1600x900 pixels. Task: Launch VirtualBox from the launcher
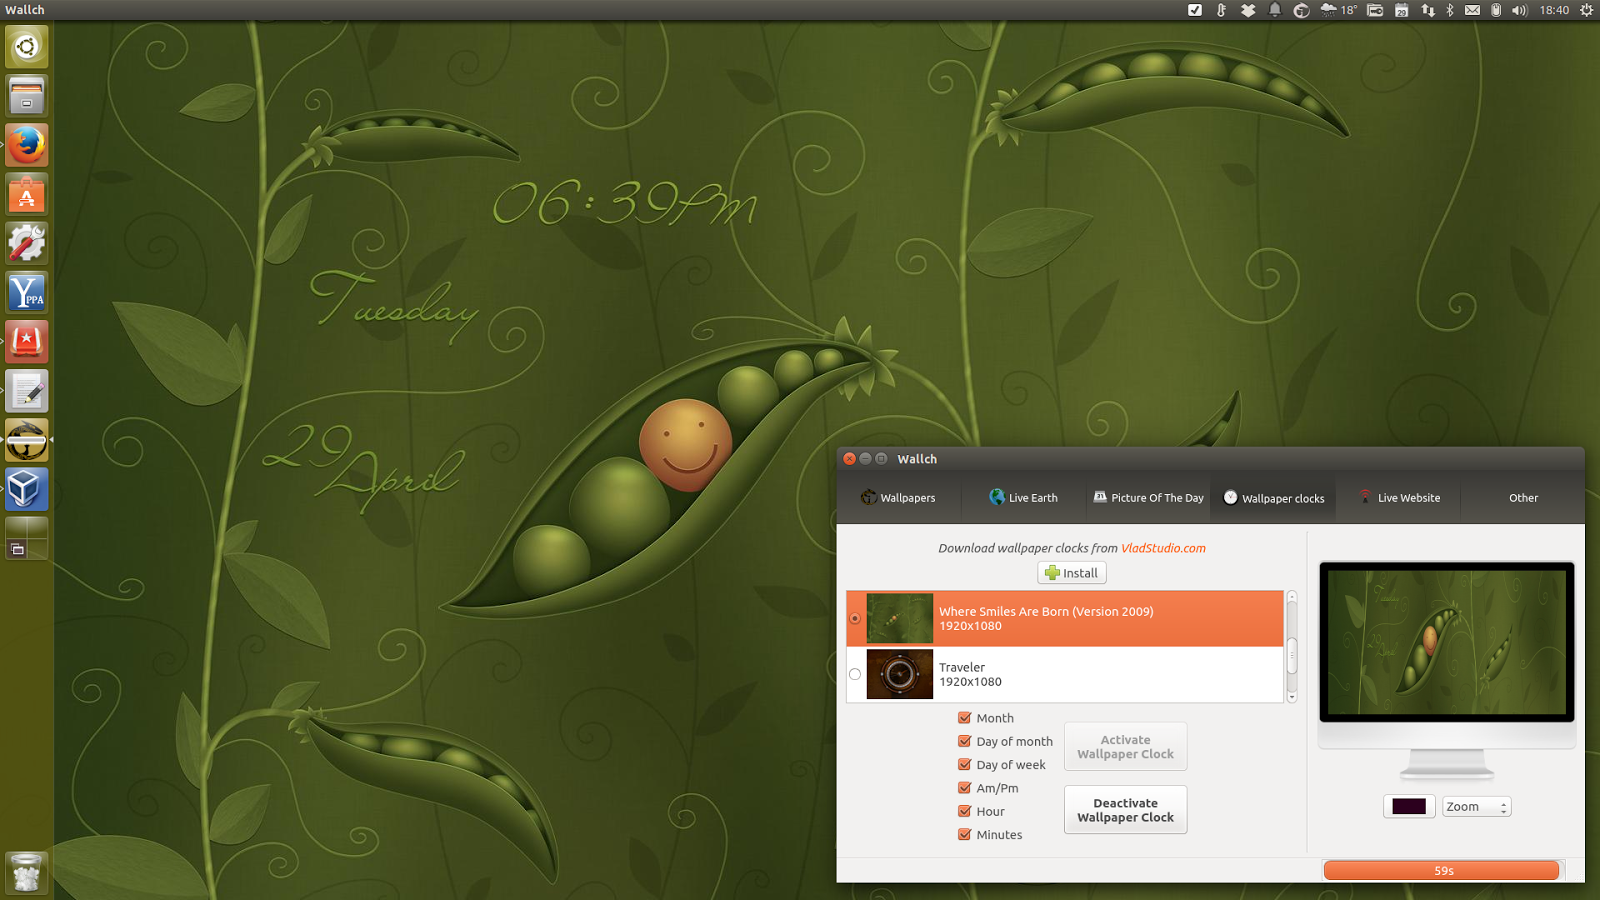pyautogui.click(x=27, y=488)
